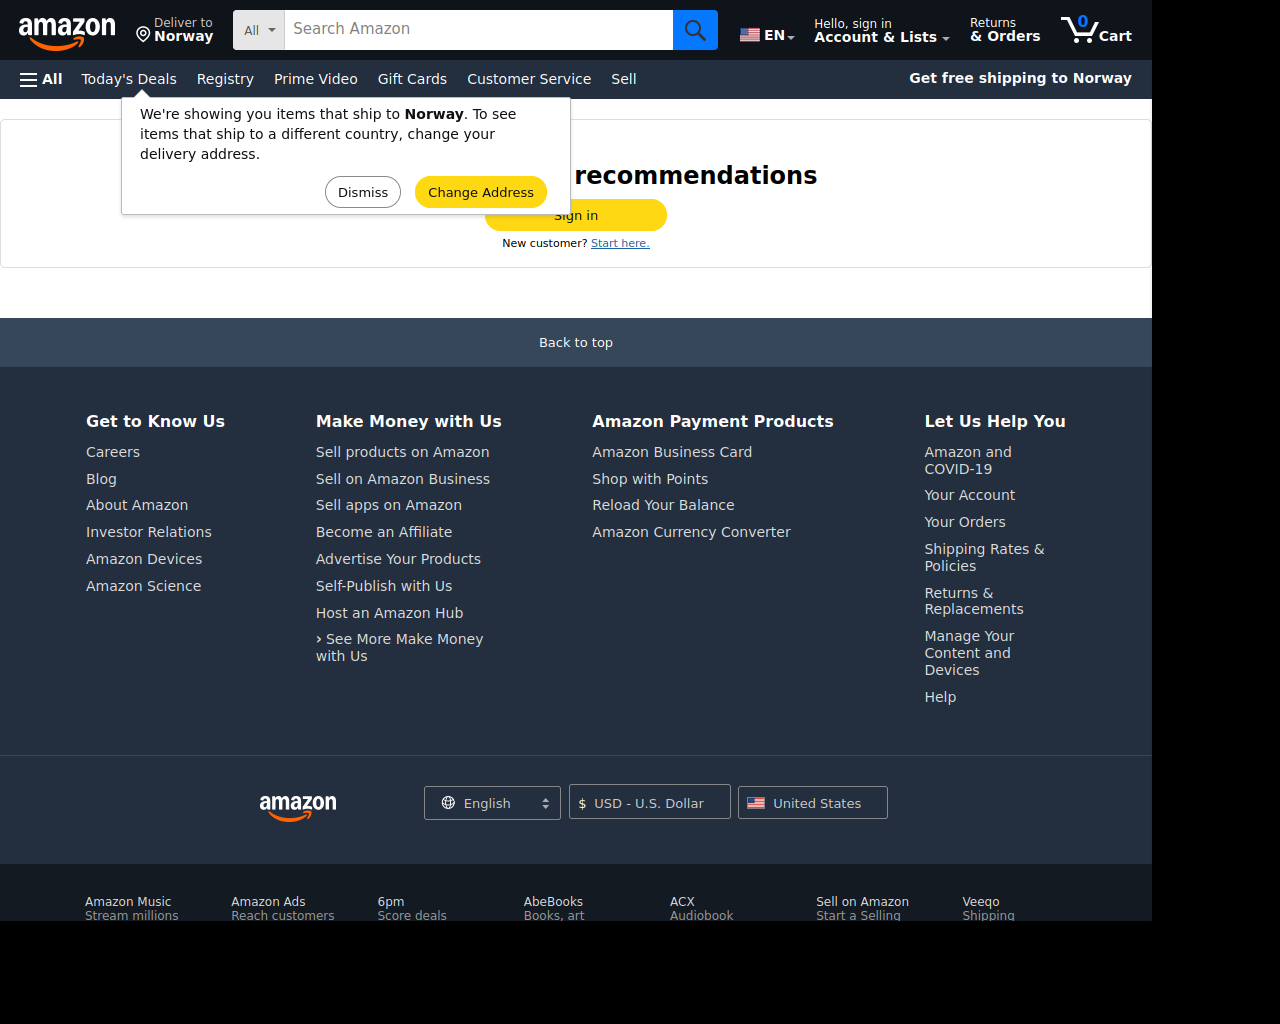The height and width of the screenshot is (1024, 1280).
Task: Click Get free shipping to Norway
Action: tap(1020, 78)
